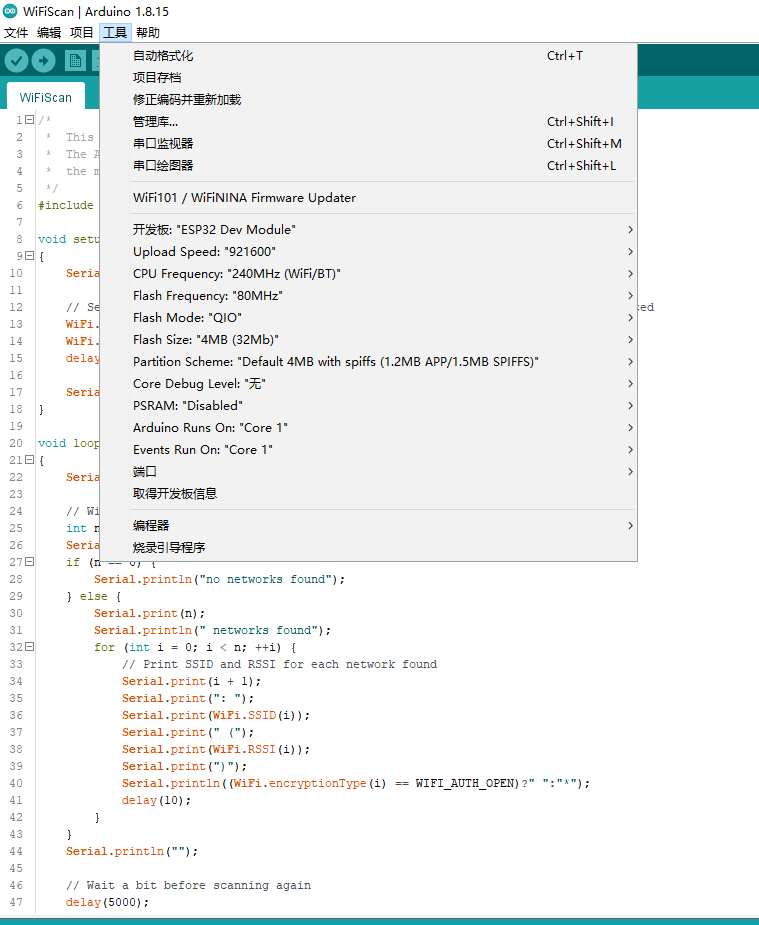Click the Upload arrow icon
759x925 pixels.
(42, 60)
